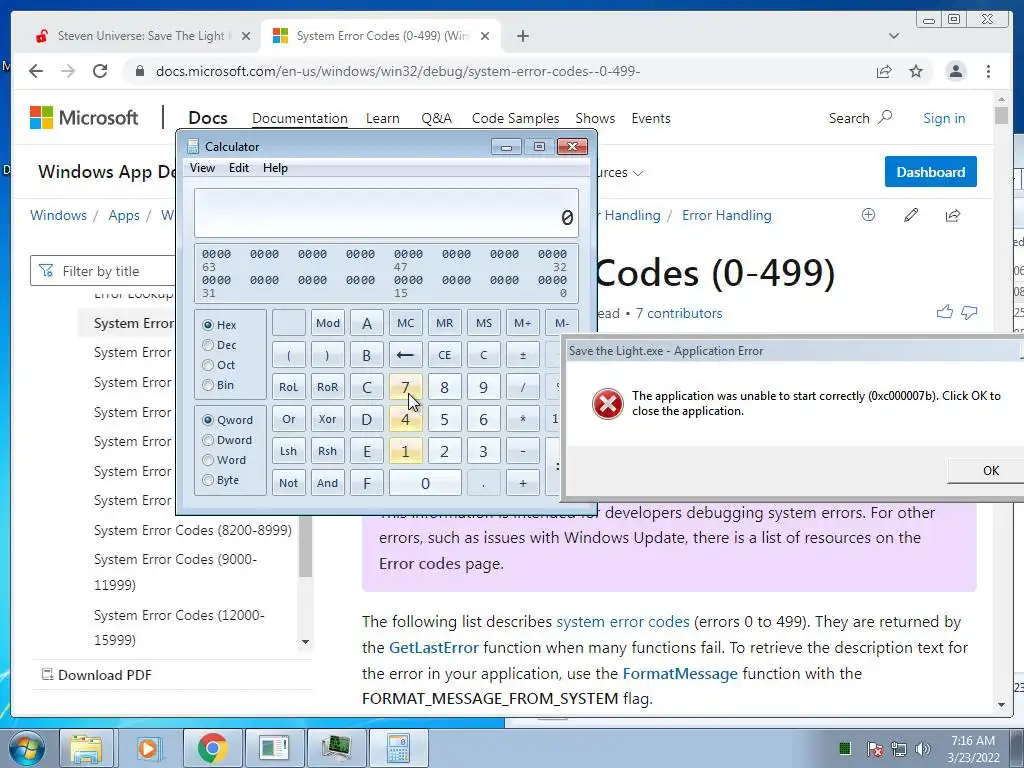Click sidebar list scroll-down arrow
1024x768 pixels.
point(305,642)
